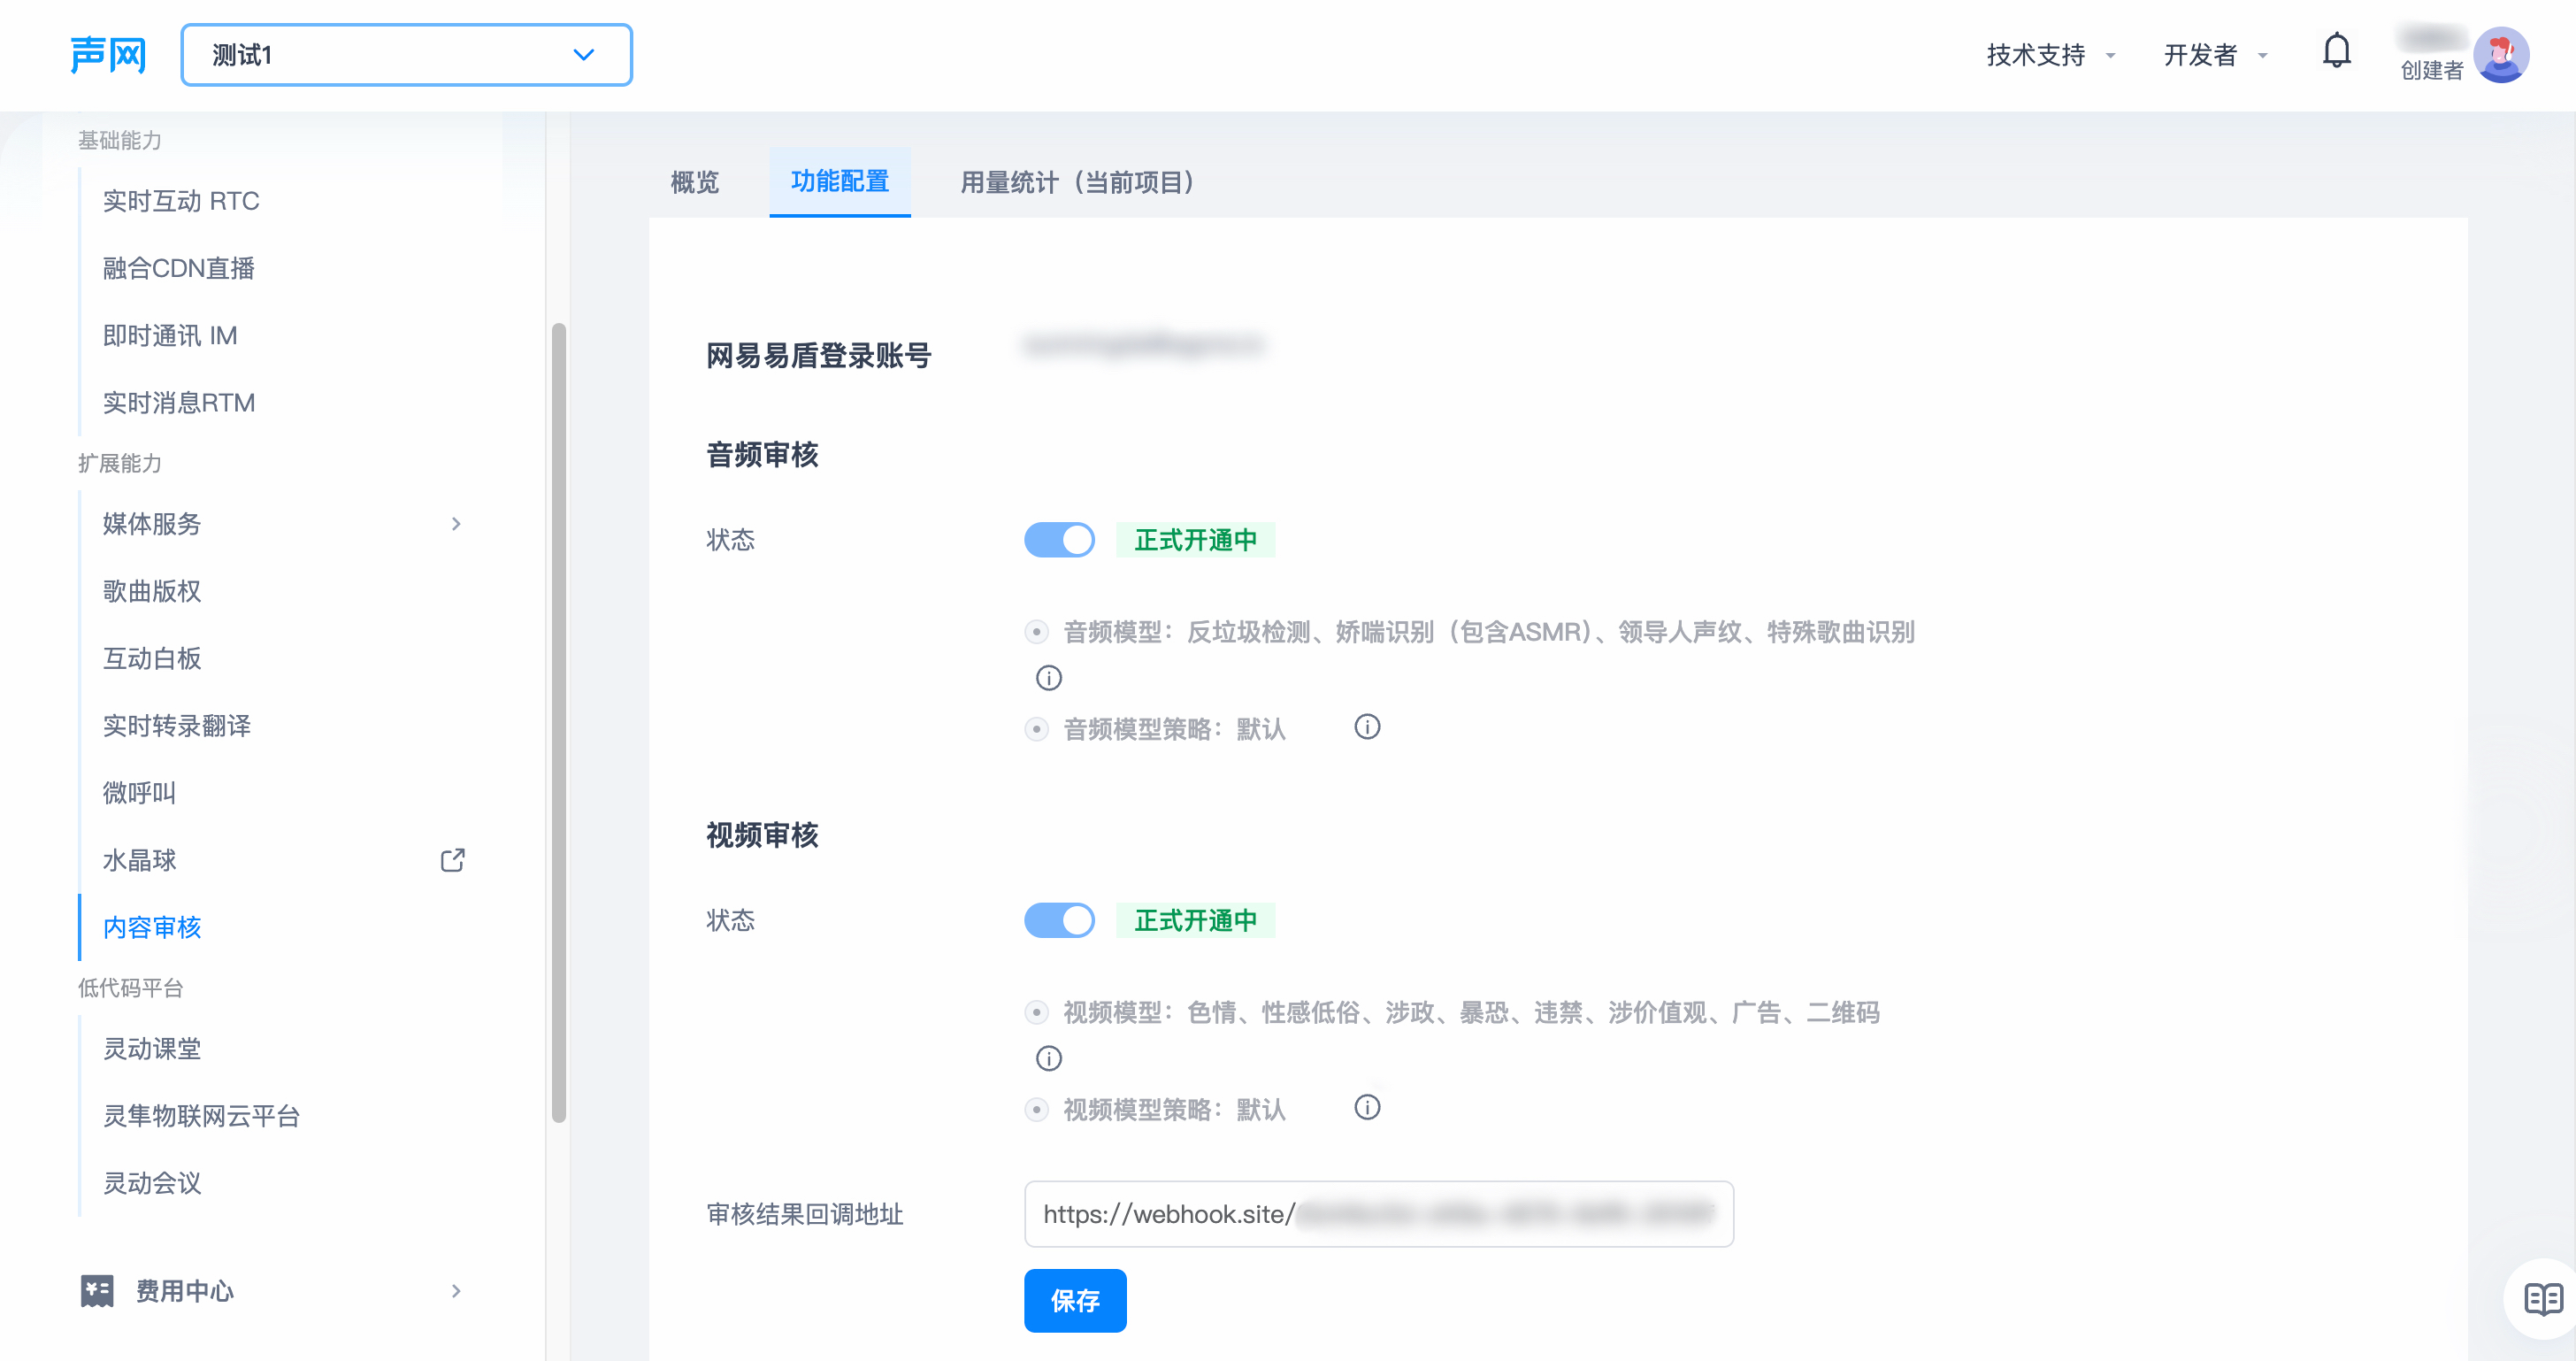Select the 音频模型策略 默认 radio

pos(1037,729)
